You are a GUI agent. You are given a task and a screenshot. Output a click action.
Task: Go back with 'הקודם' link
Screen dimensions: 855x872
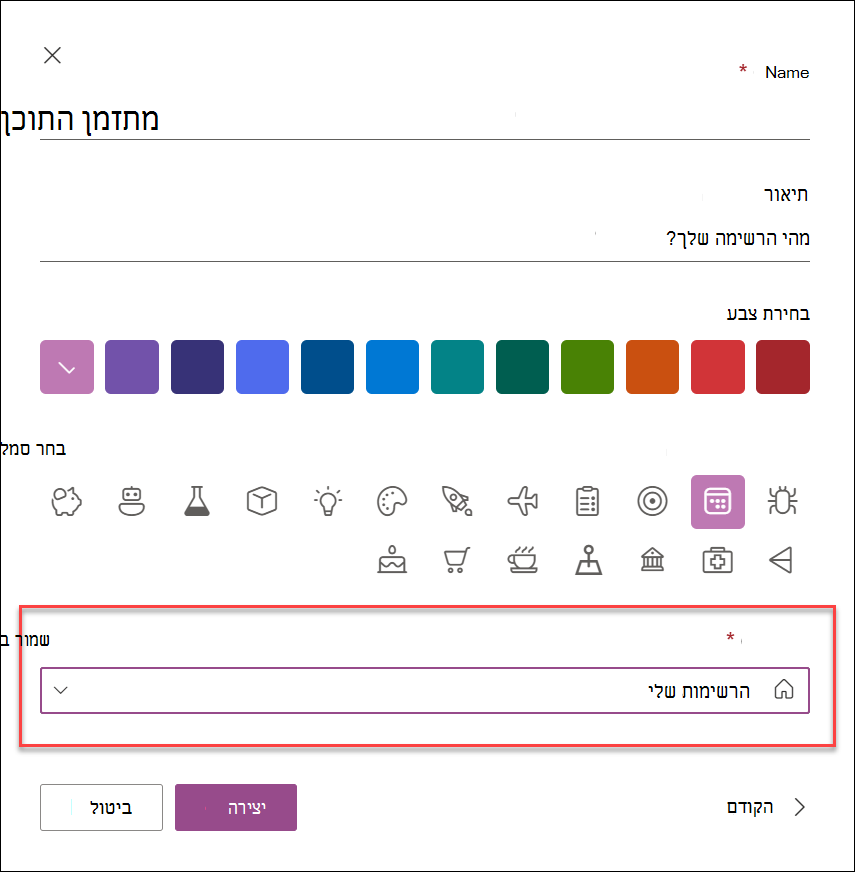(766, 807)
